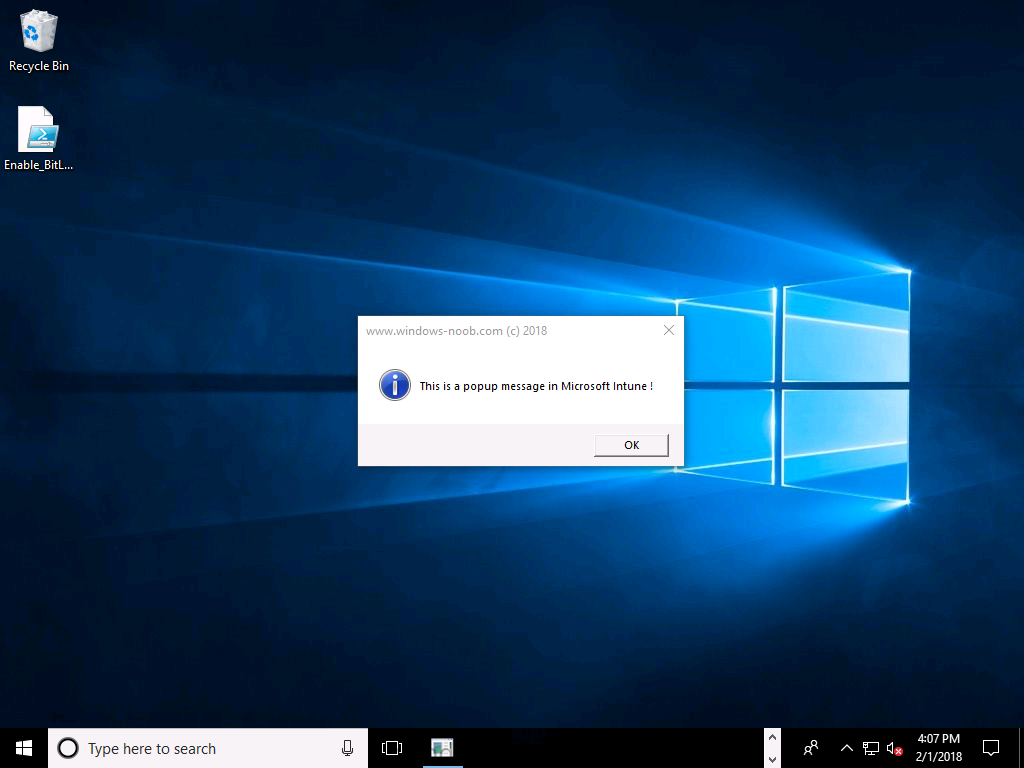This screenshot has height=768, width=1024.
Task: Open the Action Center notifications icon
Action: point(991,748)
